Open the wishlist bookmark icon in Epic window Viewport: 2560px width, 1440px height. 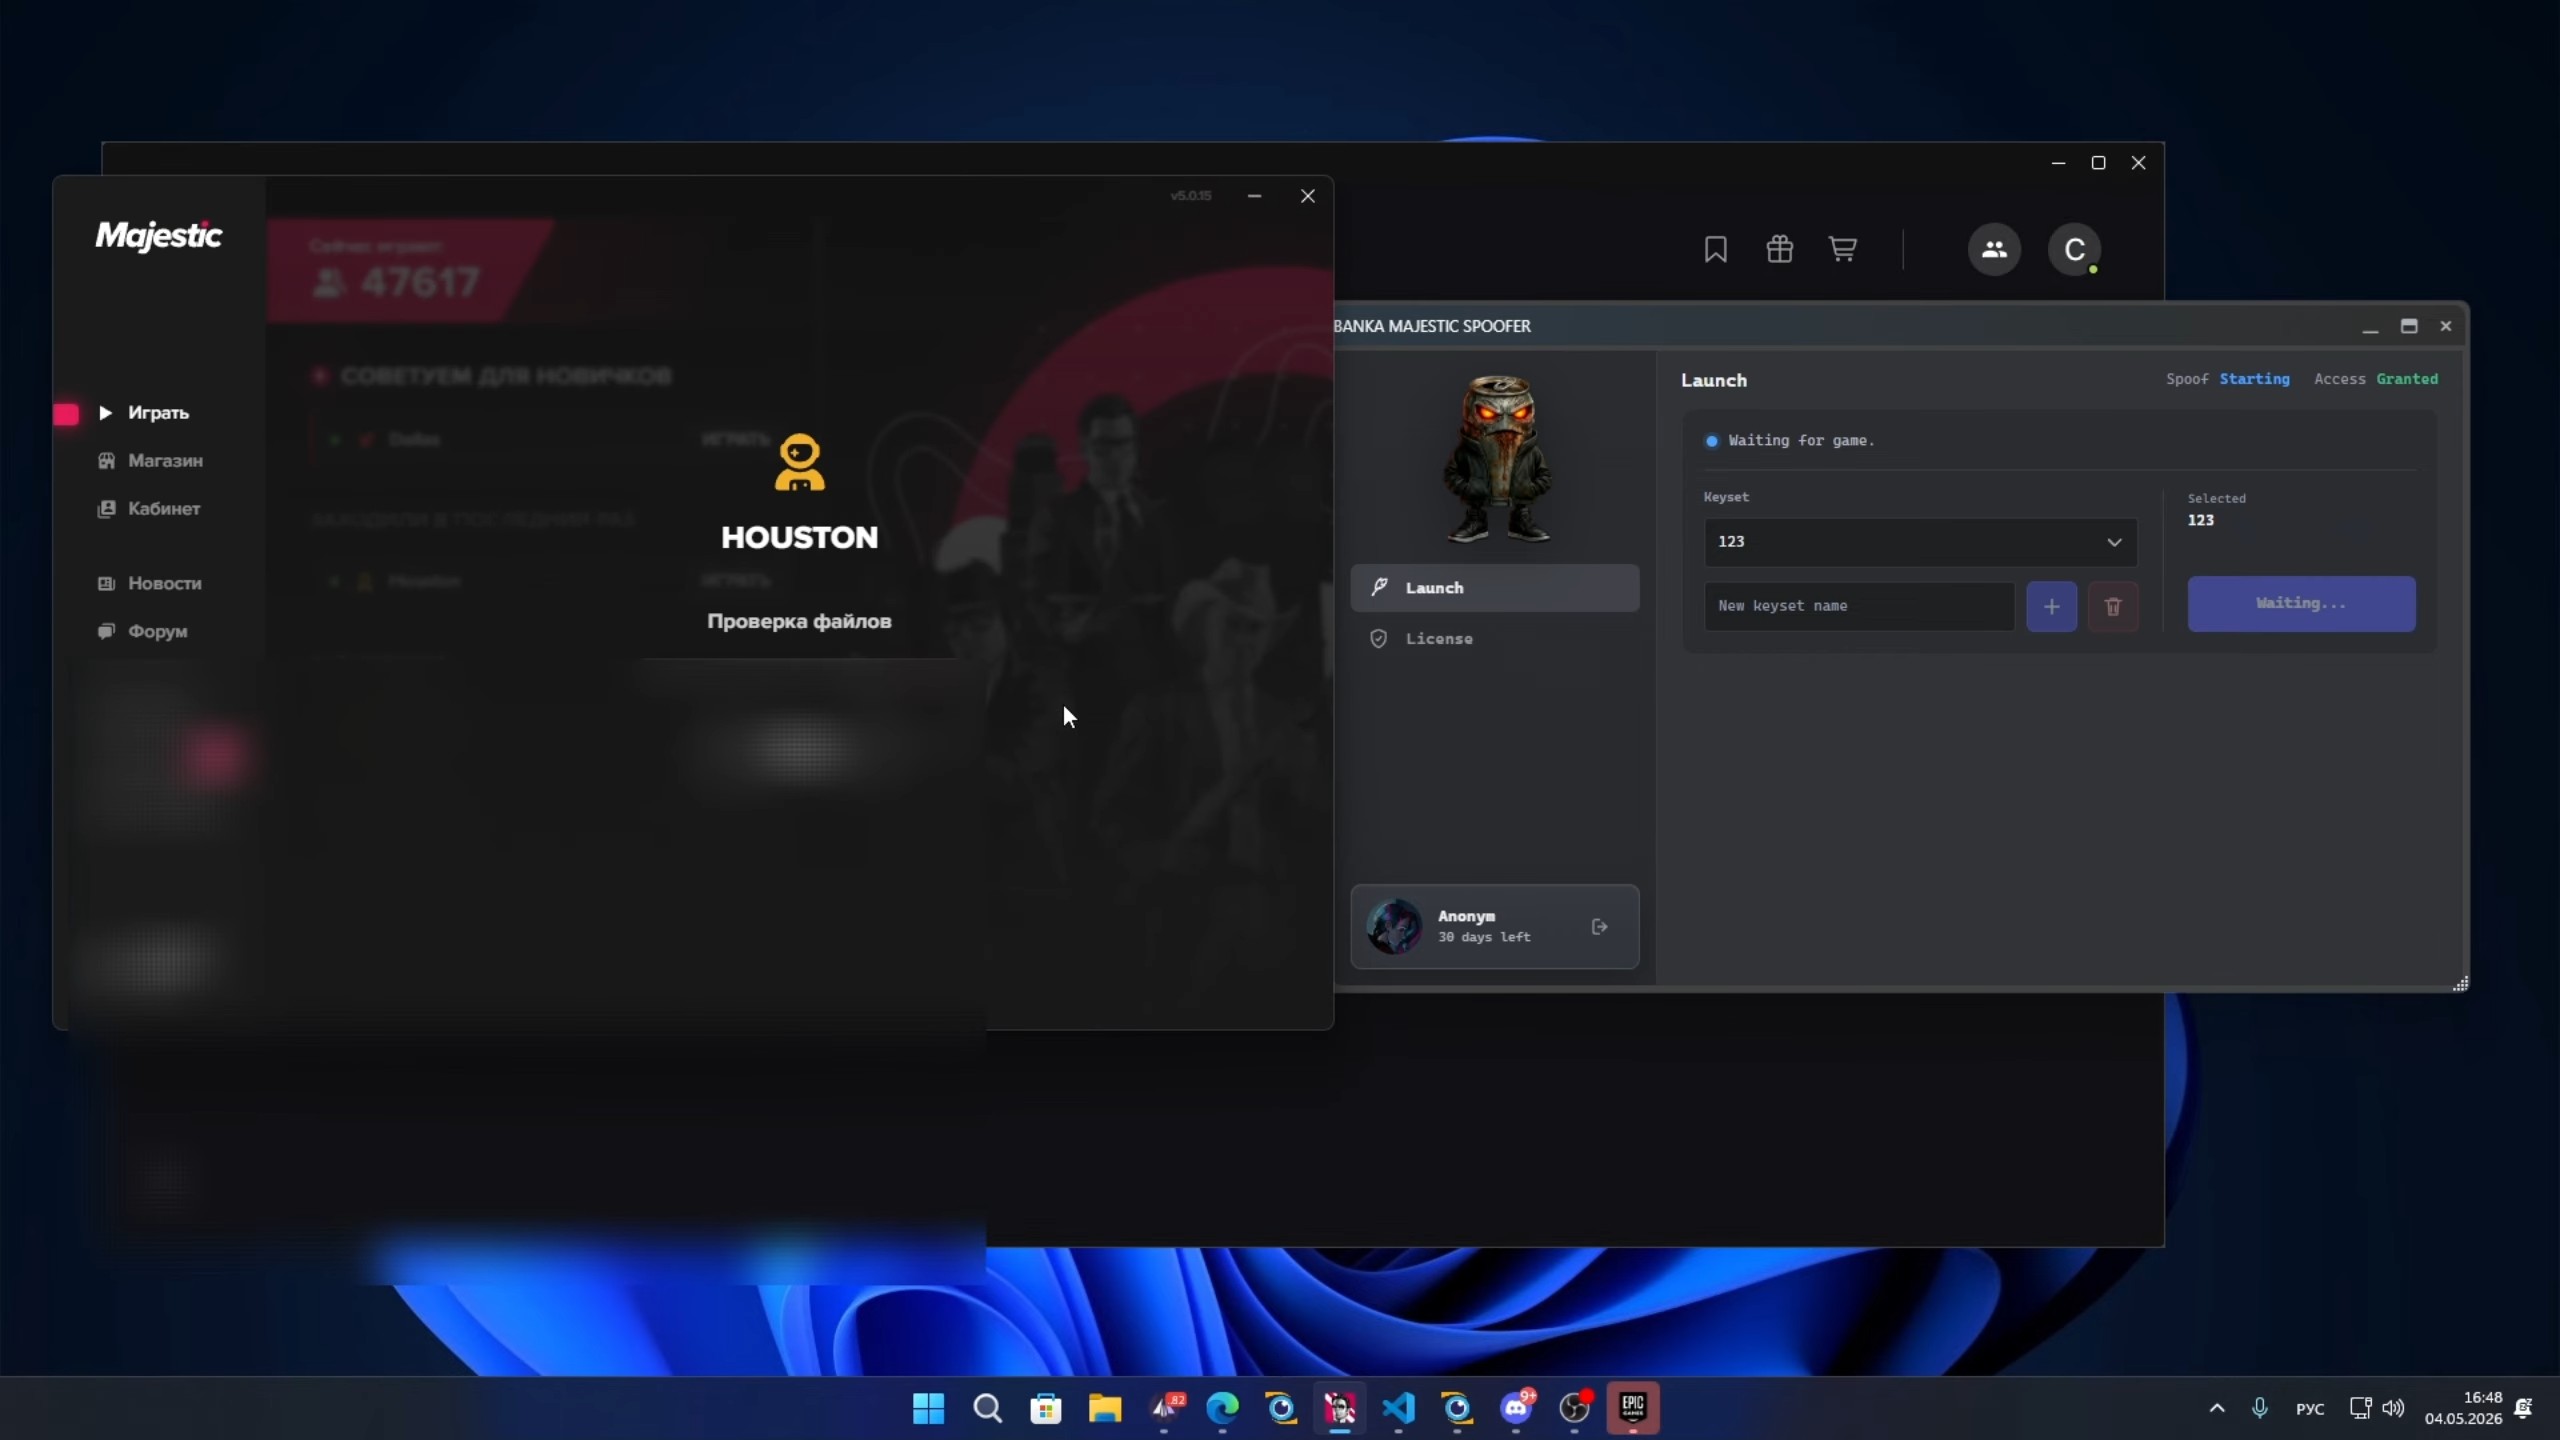[x=1716, y=249]
